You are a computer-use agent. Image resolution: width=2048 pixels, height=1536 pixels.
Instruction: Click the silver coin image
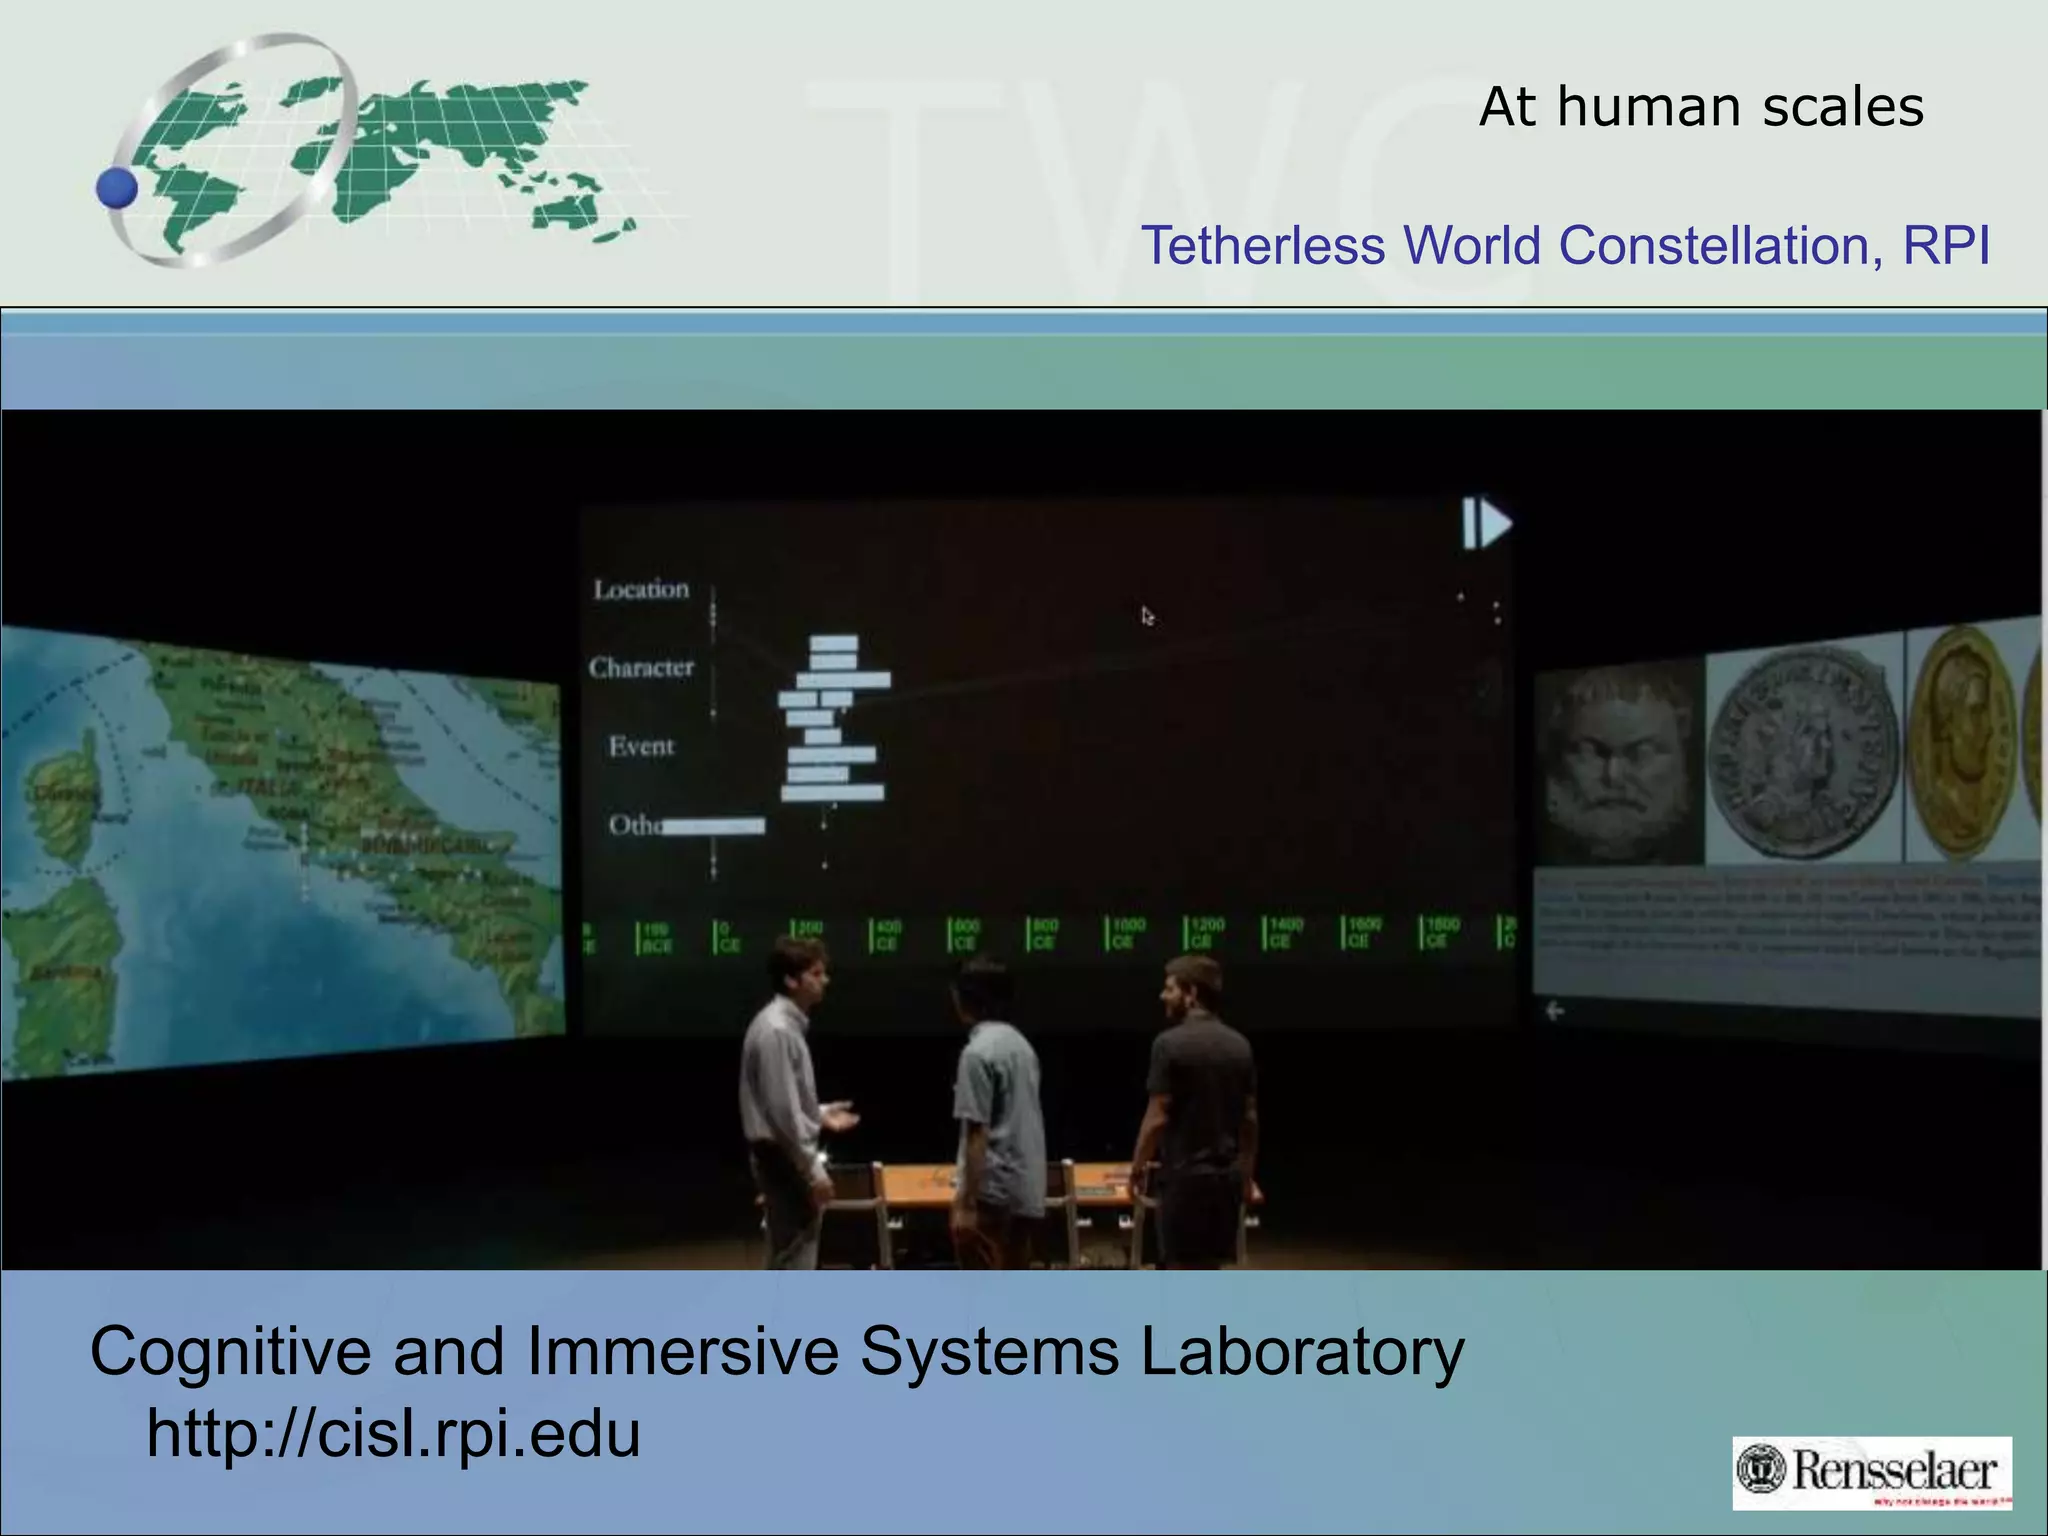coord(1804,754)
